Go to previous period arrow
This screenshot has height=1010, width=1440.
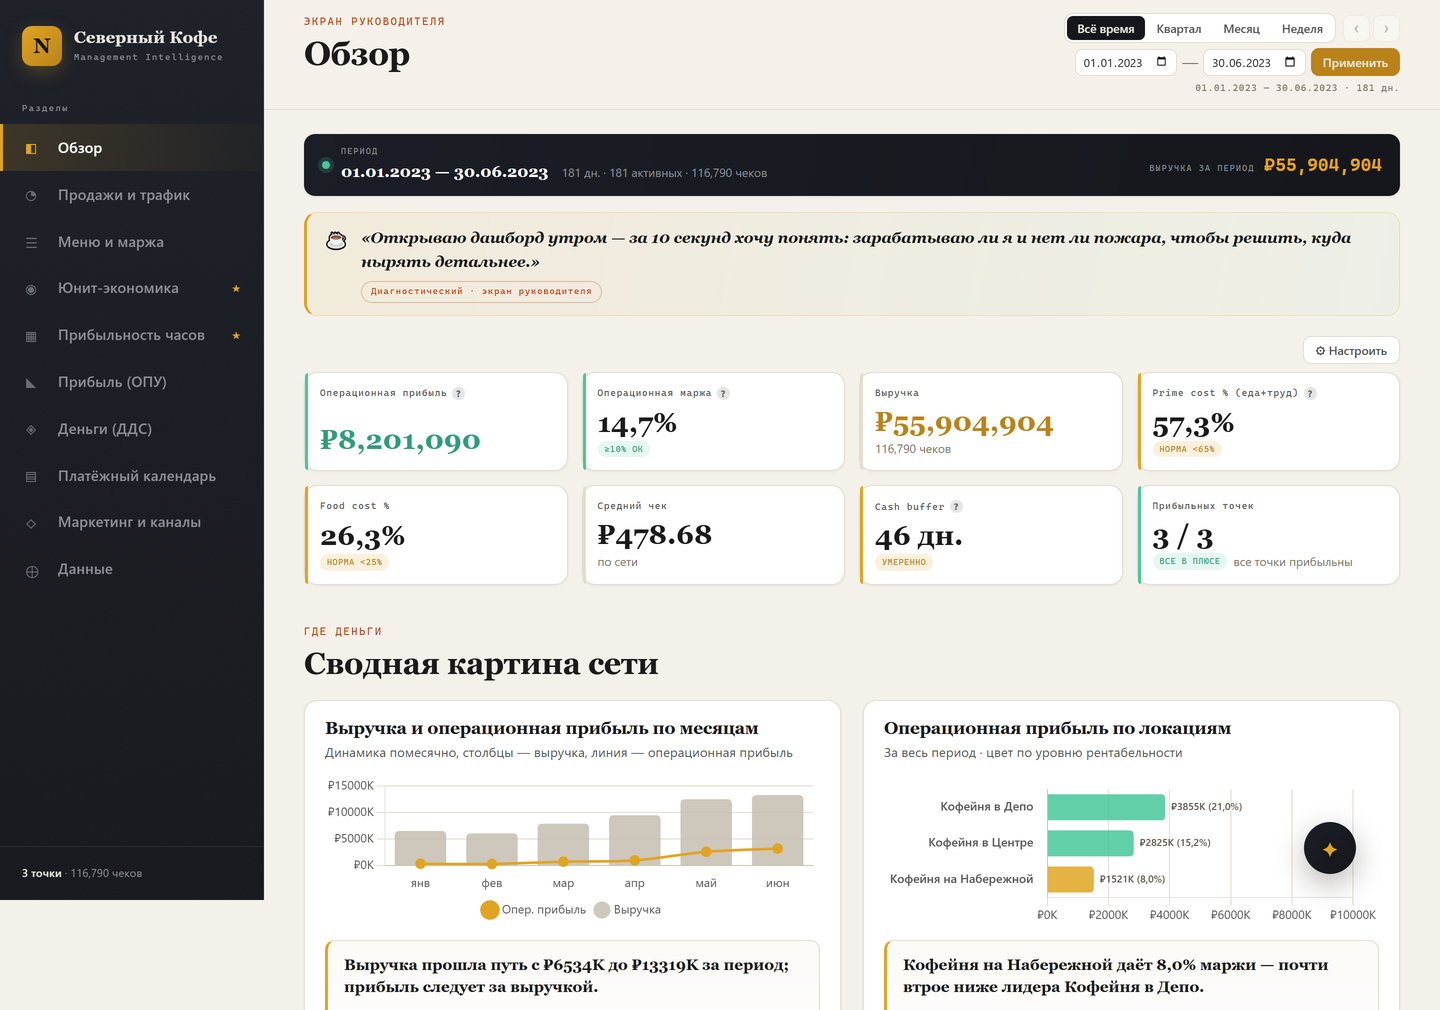[1357, 29]
